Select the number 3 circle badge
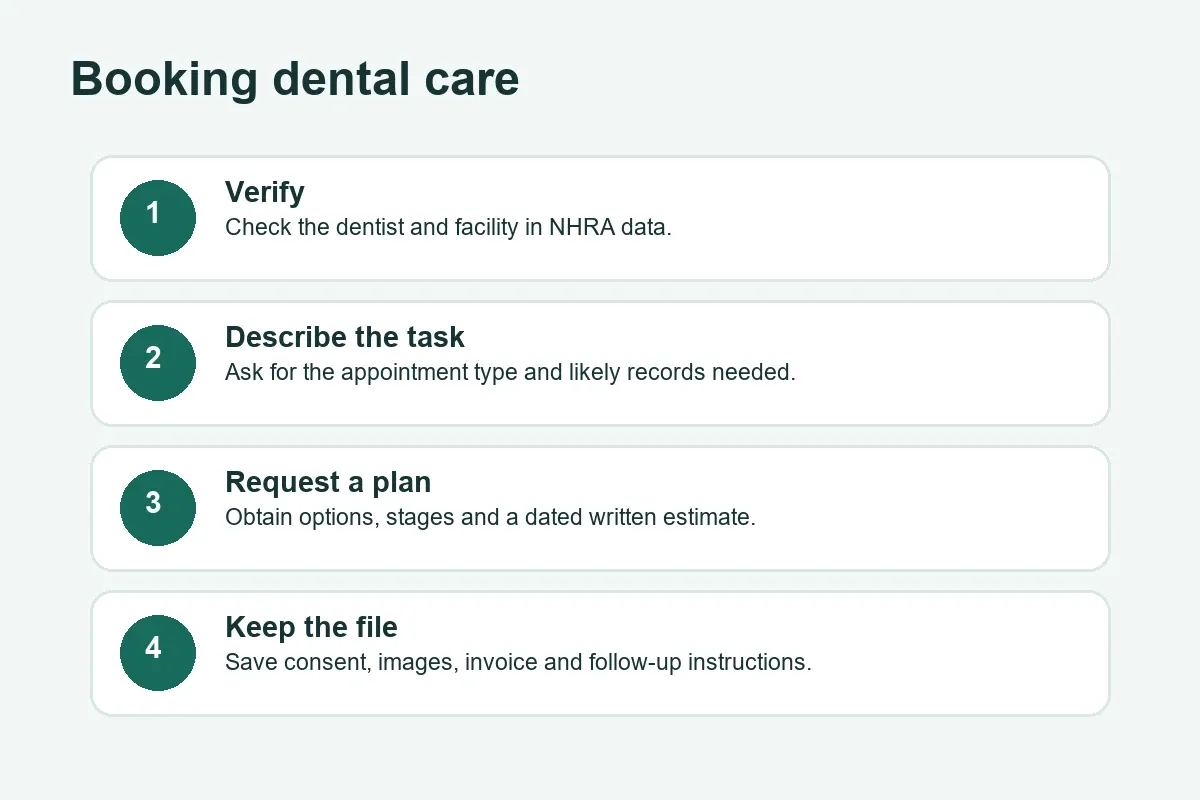 pos(158,508)
